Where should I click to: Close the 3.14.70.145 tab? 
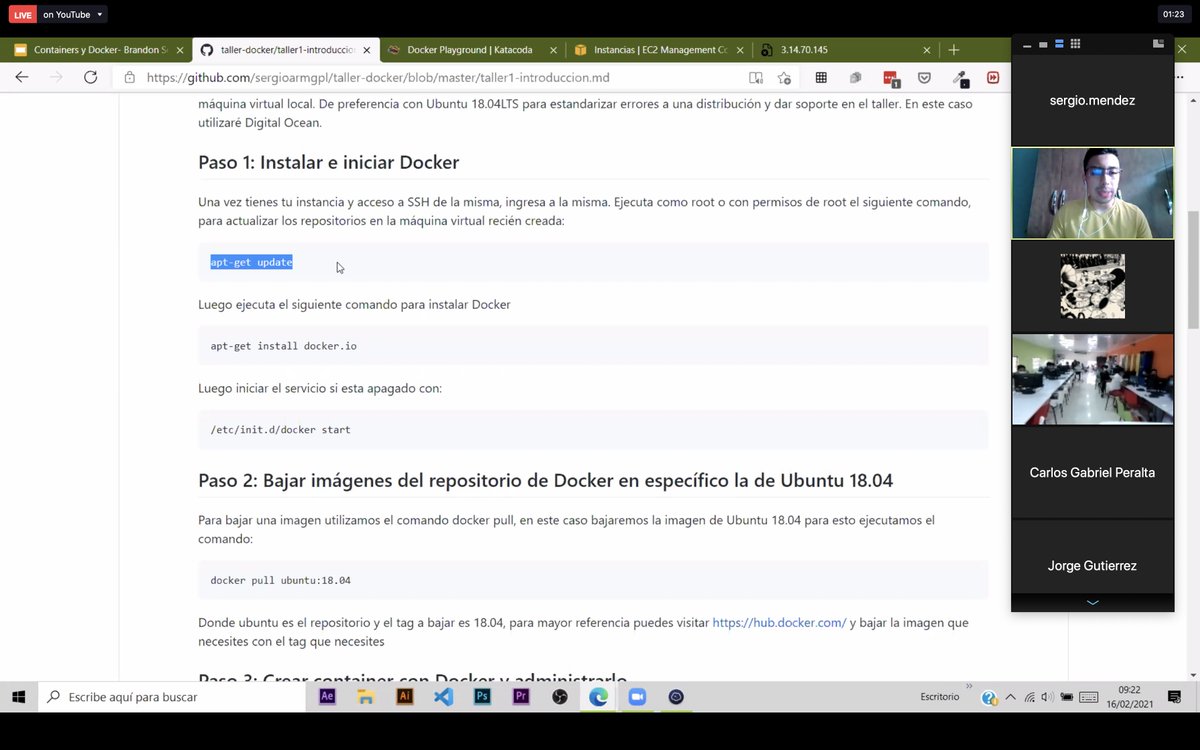927,49
